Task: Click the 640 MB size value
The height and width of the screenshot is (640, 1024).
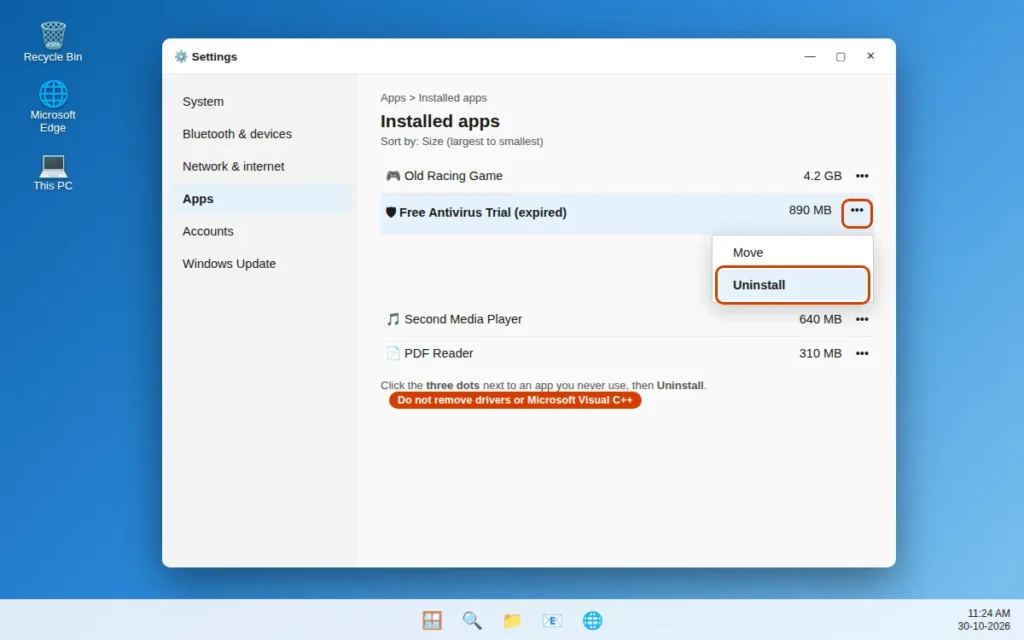Action: (x=820, y=319)
